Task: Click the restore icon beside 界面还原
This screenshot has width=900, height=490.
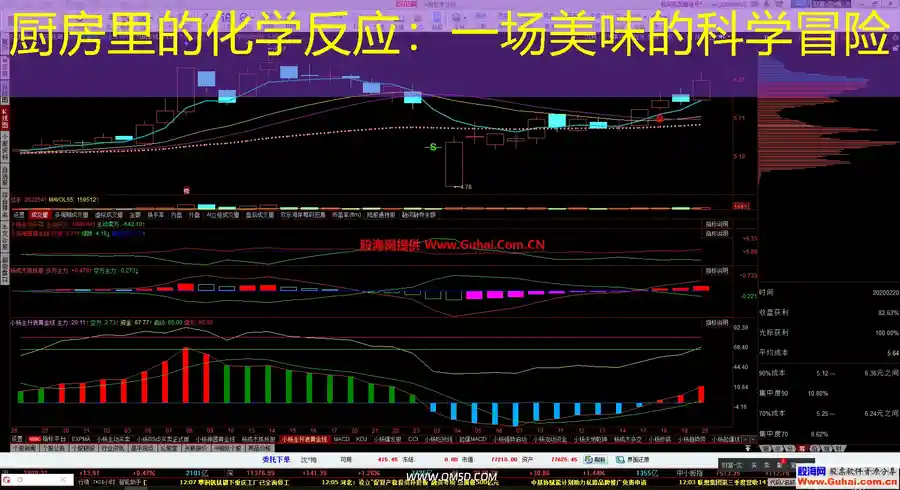Action: [x=620, y=460]
